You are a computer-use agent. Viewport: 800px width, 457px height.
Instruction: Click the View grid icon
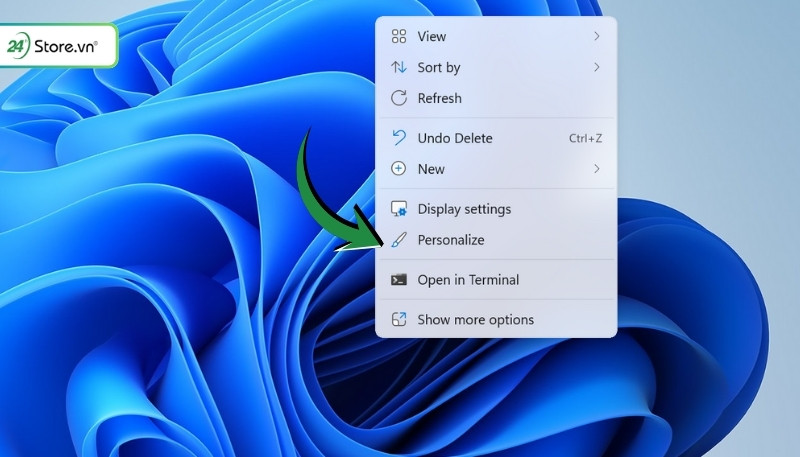click(x=399, y=37)
